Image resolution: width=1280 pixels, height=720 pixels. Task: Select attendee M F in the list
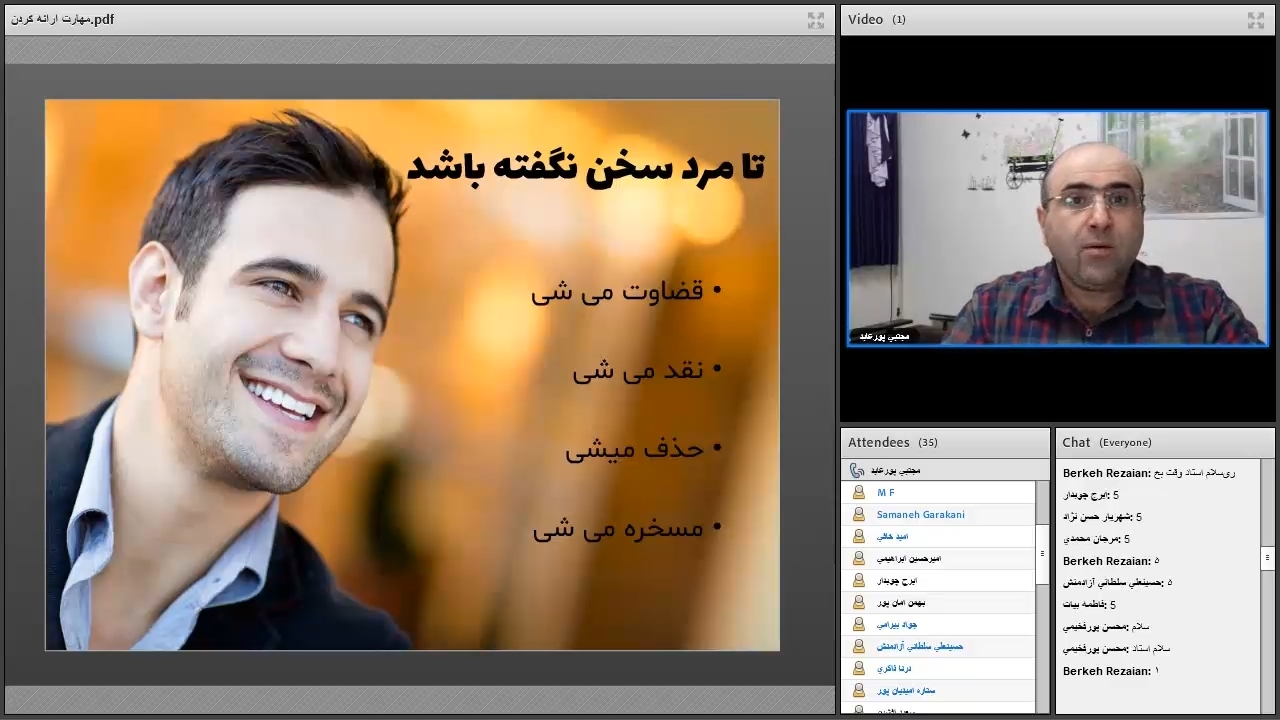click(886, 493)
